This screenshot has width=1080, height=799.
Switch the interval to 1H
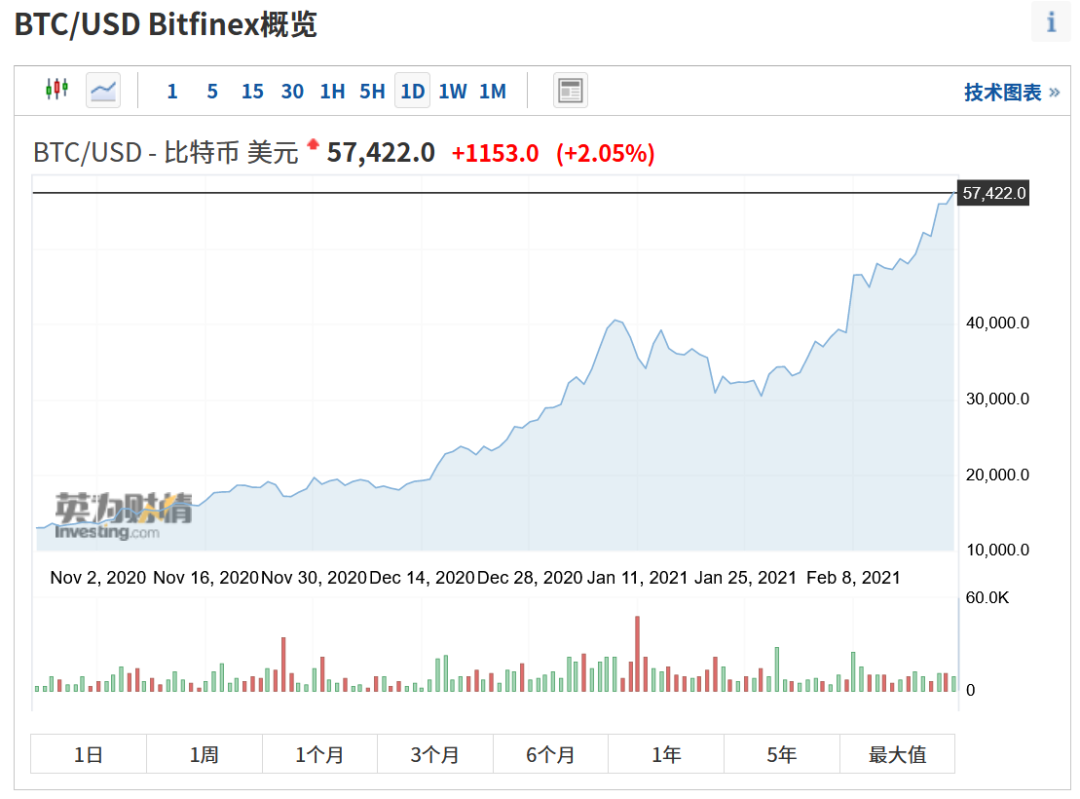(x=332, y=92)
